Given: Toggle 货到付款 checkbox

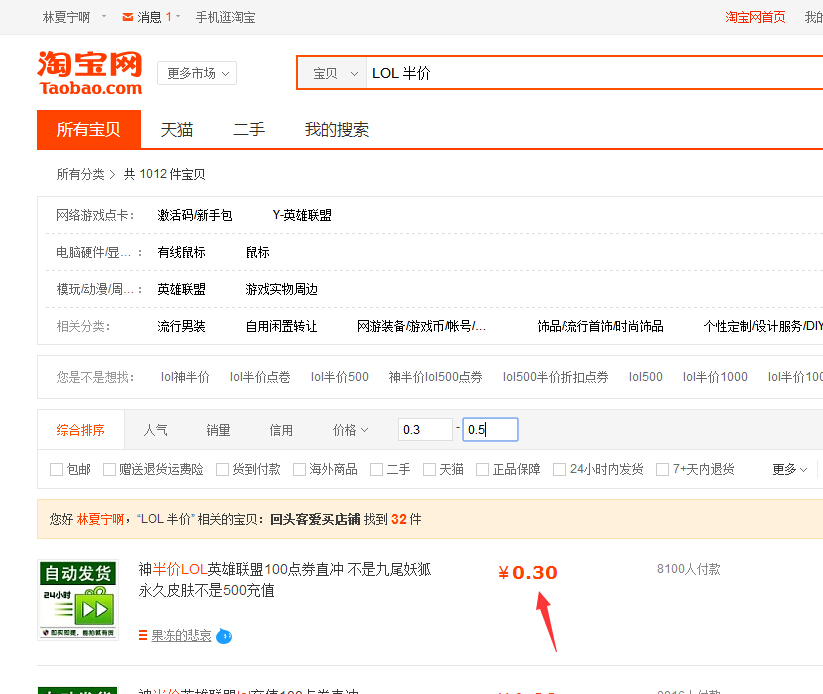Looking at the screenshot, I should coord(223,469).
